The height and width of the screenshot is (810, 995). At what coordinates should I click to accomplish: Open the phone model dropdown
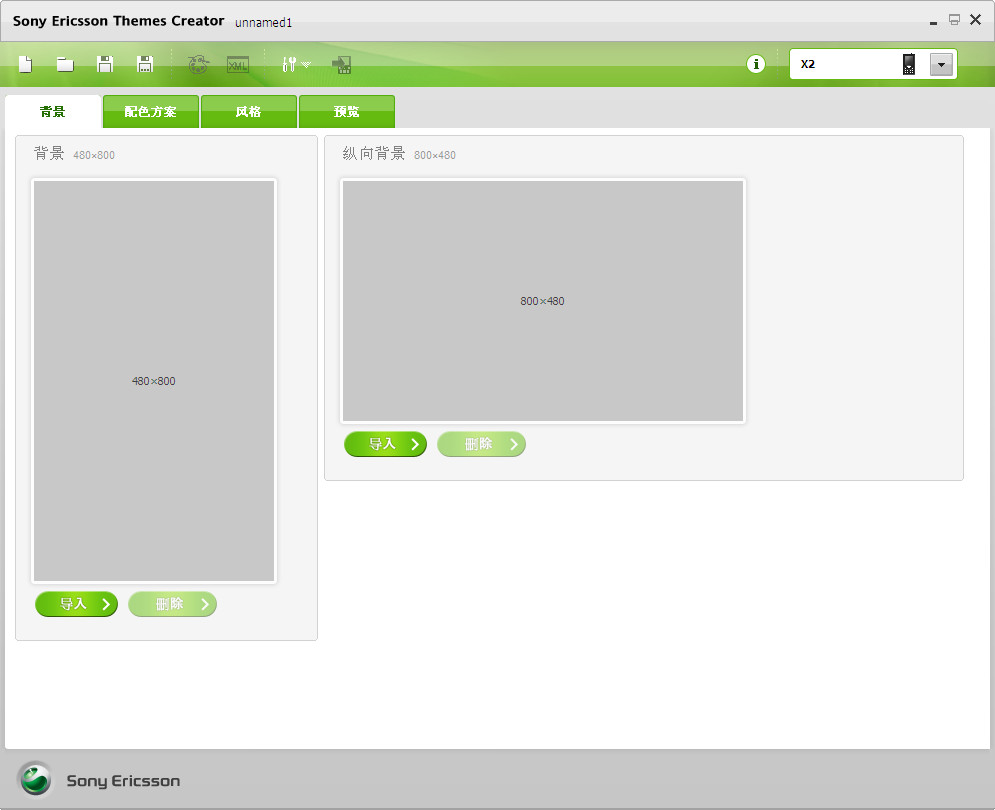[x=940, y=63]
